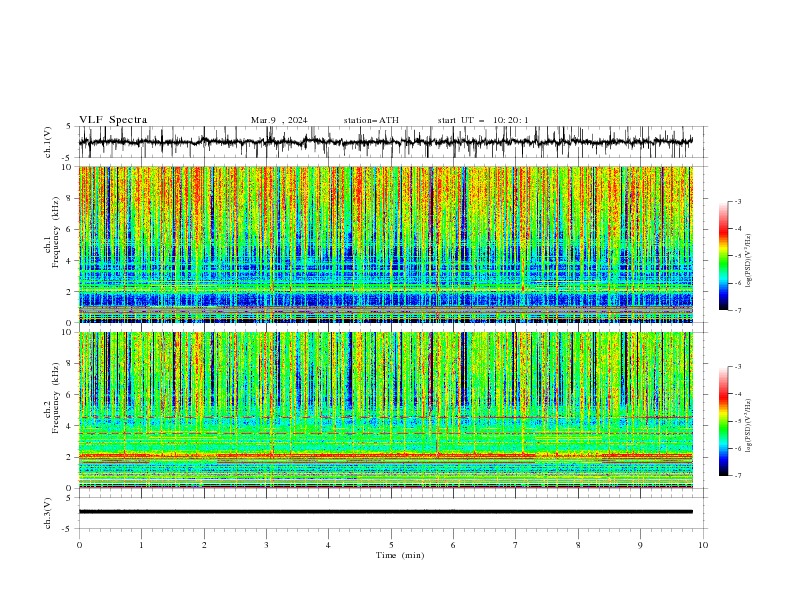Click the "9" tick on Time axis

(640, 545)
